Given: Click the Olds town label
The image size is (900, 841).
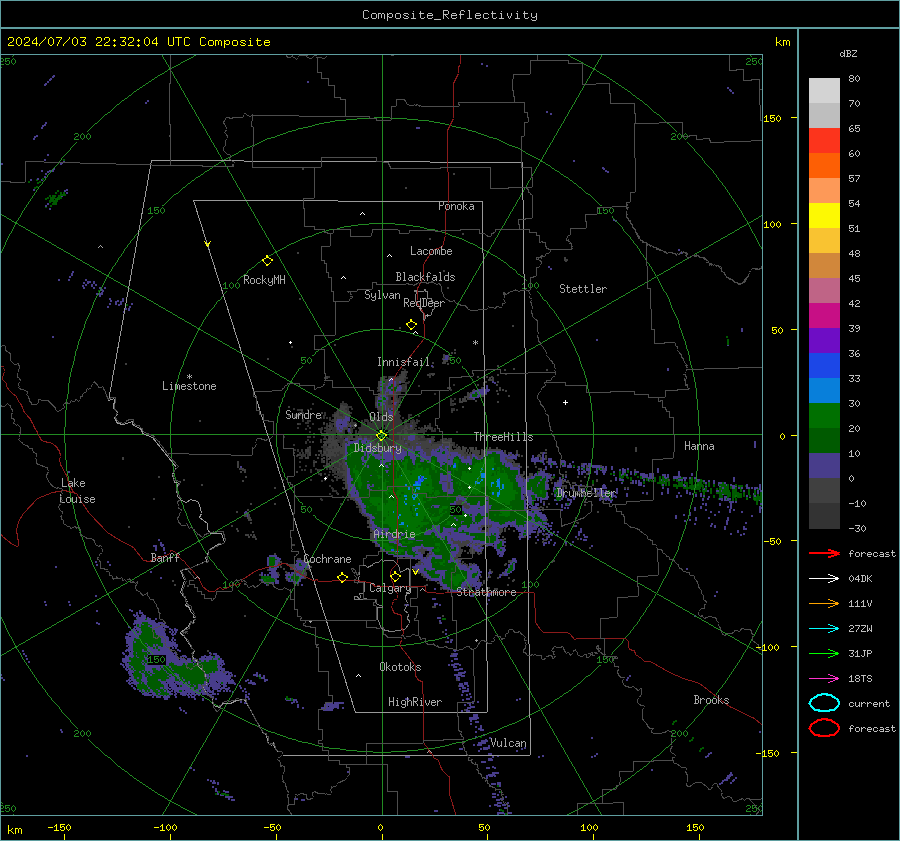Looking at the screenshot, I should pyautogui.click(x=381, y=417).
